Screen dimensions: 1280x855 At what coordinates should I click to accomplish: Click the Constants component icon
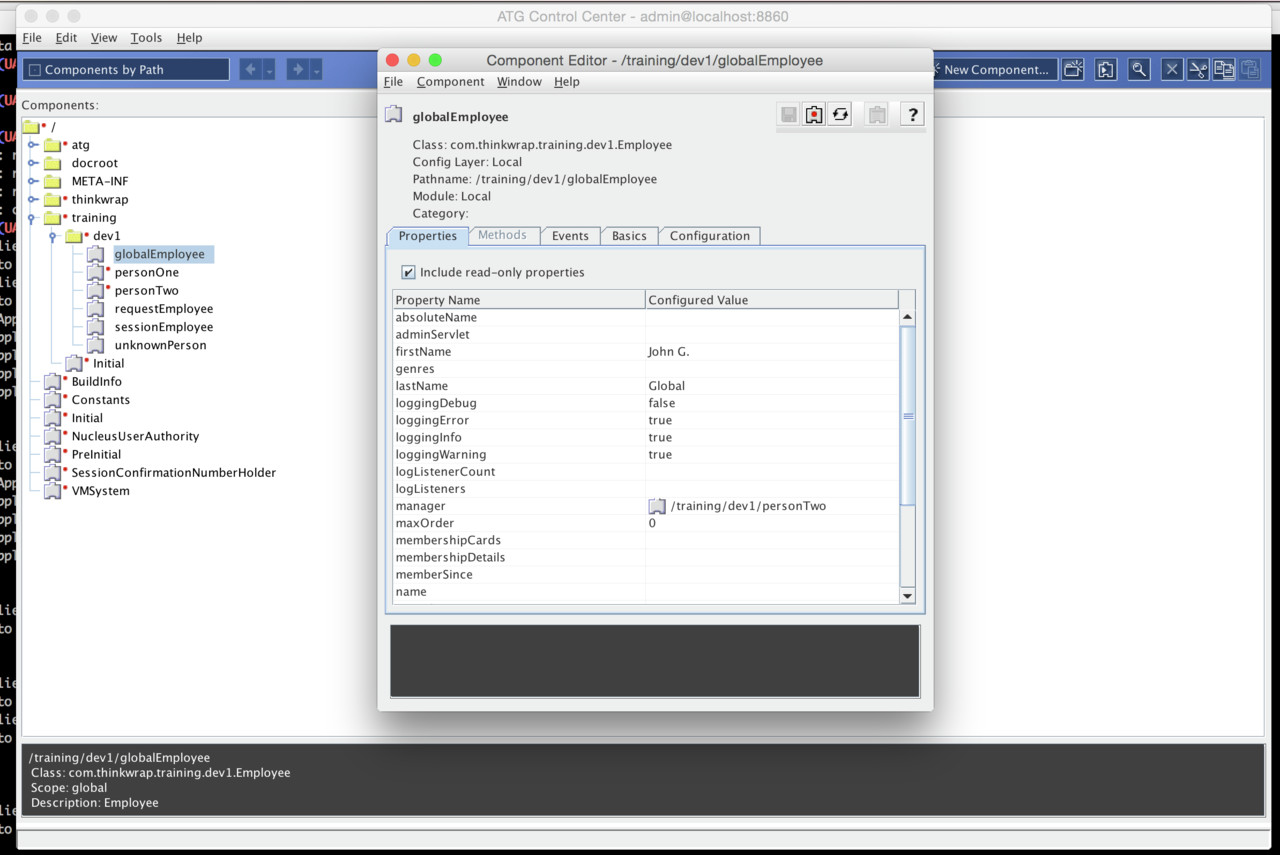point(52,399)
